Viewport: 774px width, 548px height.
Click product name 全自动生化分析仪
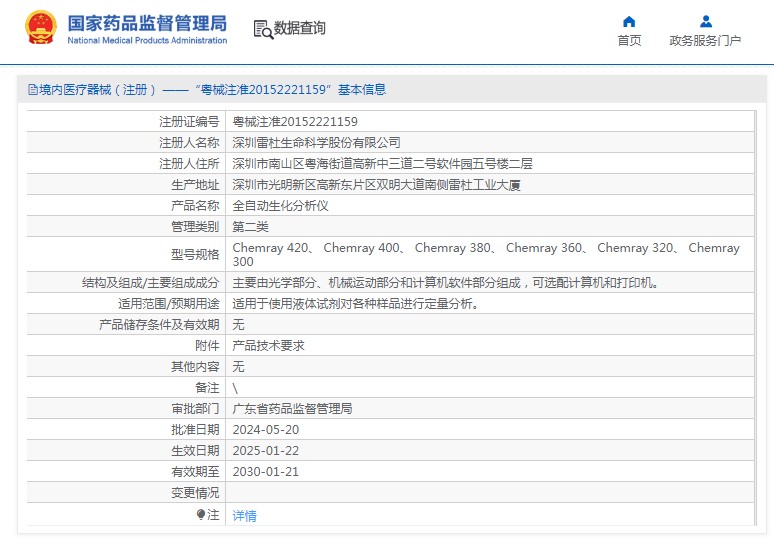tap(280, 206)
